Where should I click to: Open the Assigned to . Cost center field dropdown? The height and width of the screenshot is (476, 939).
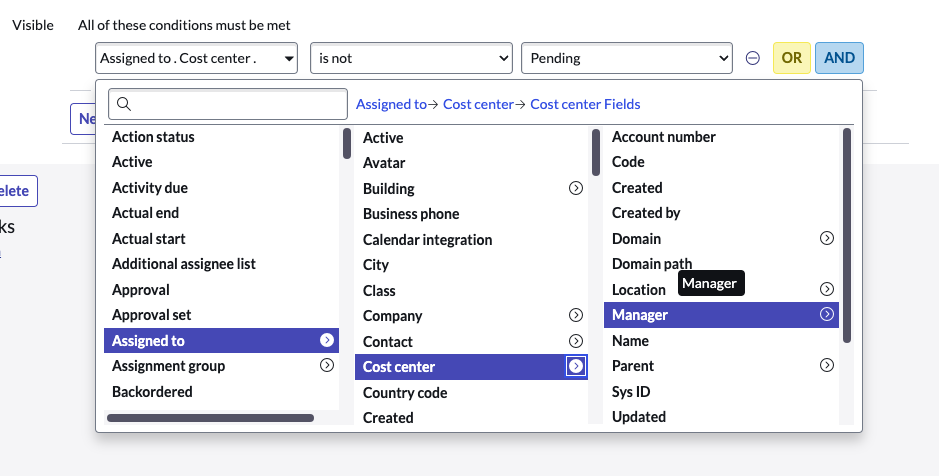click(x=197, y=58)
